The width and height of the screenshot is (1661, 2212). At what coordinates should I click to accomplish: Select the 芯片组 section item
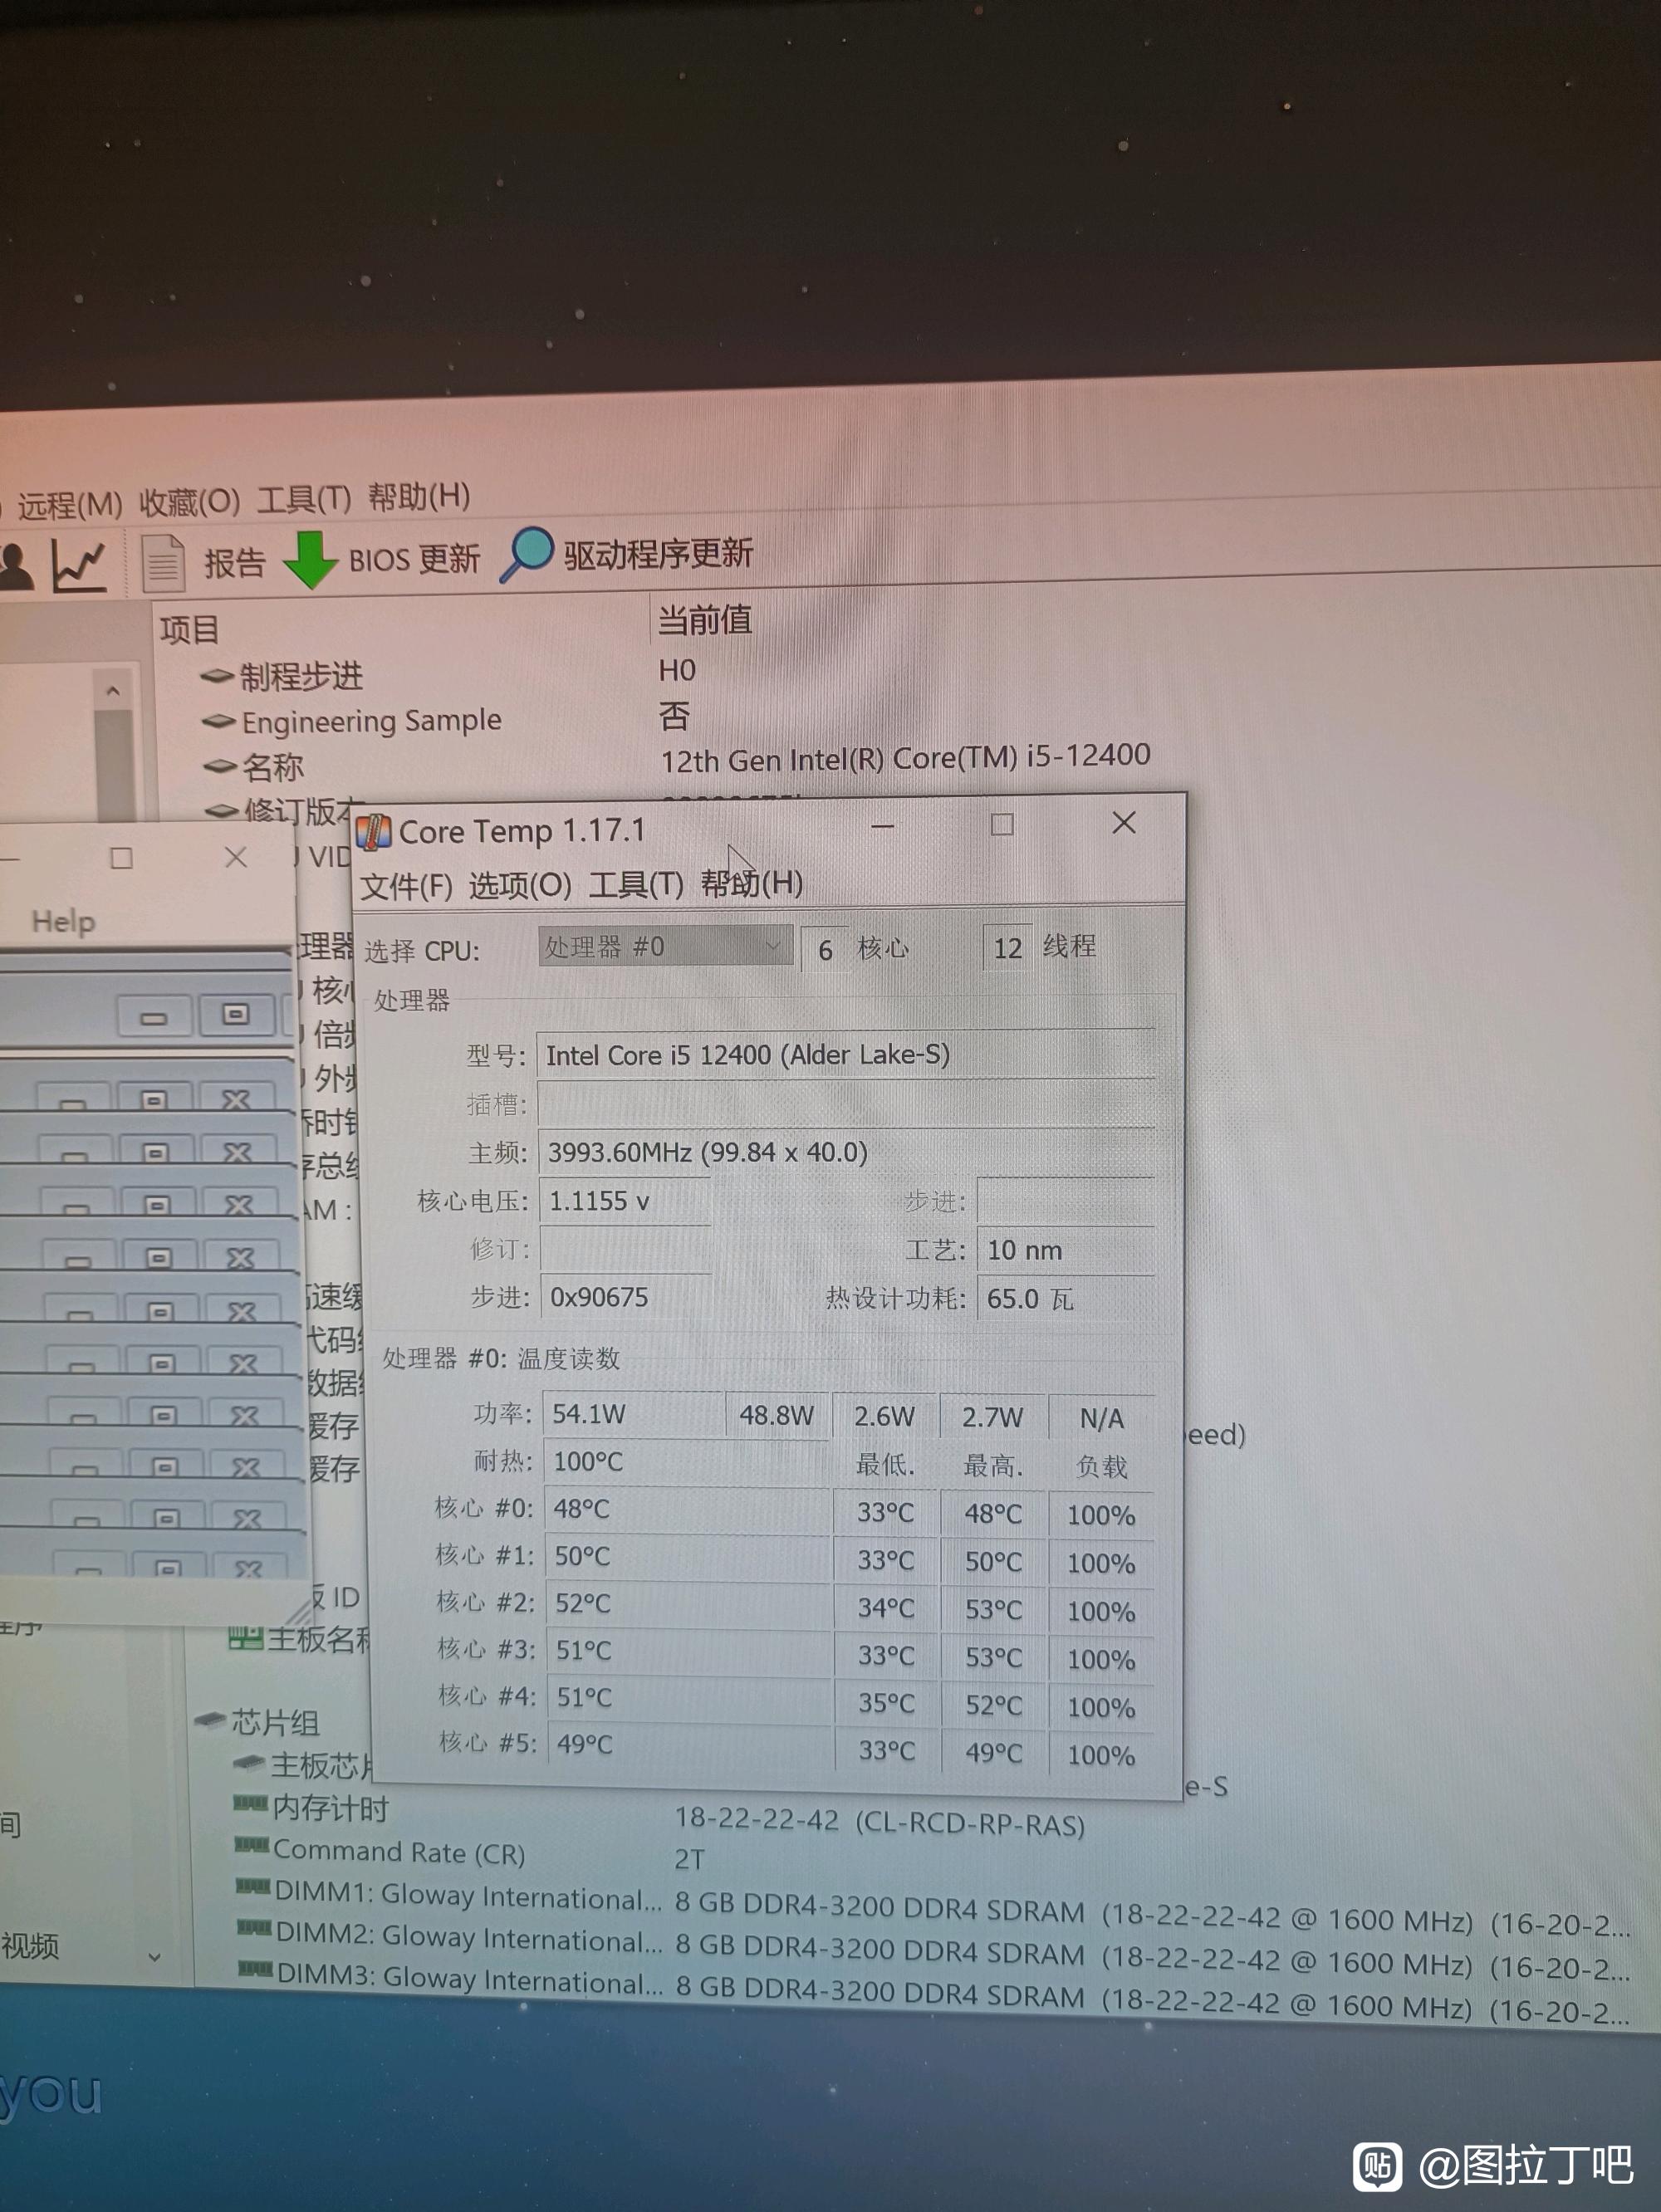point(275,1723)
